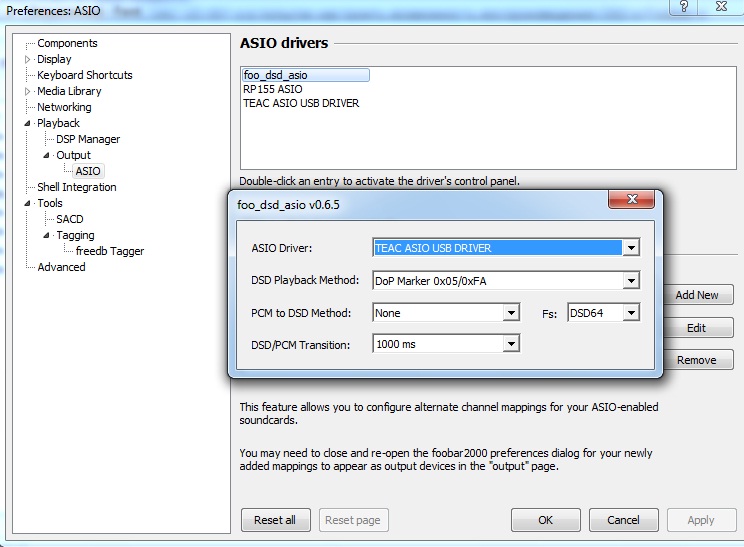The width and height of the screenshot is (744, 547).
Task: Collapse the Tools tree node
Action: [28, 203]
